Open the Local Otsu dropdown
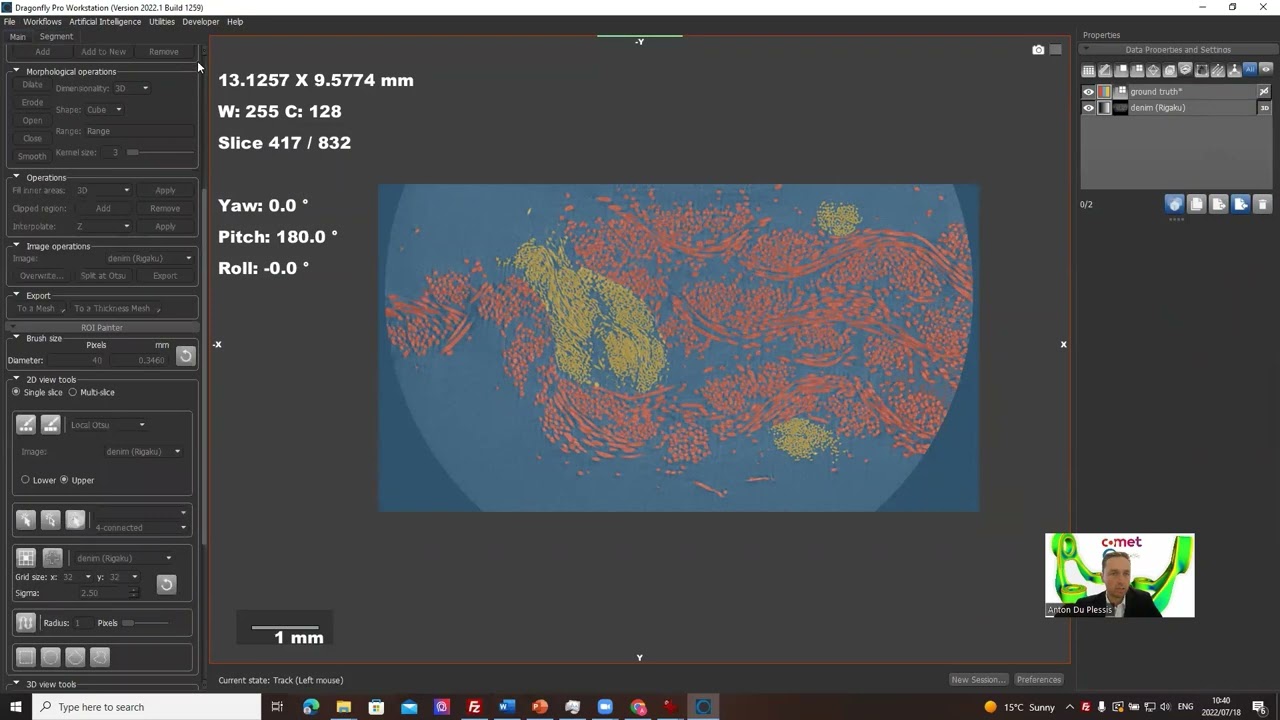Viewport: 1280px width, 720px height. (108, 425)
